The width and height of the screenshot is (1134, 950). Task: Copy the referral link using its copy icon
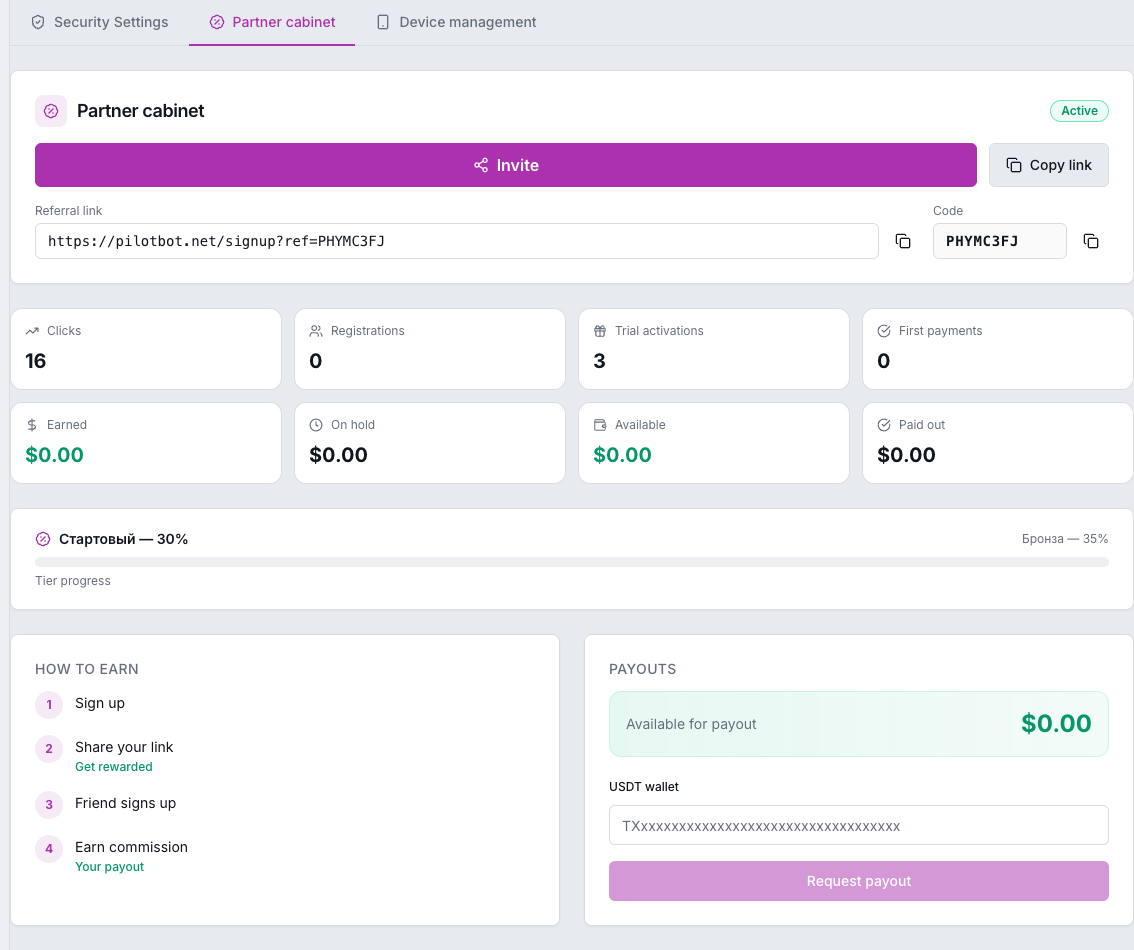click(x=903, y=241)
